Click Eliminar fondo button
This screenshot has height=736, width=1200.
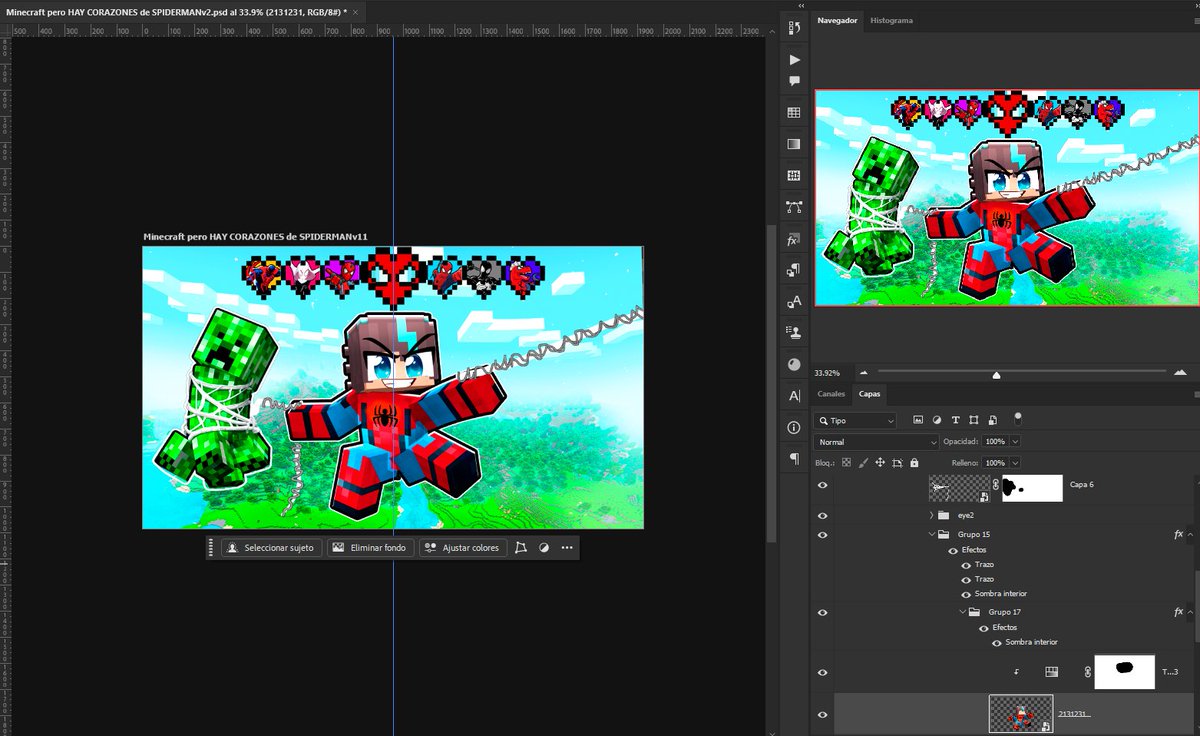pyautogui.click(x=369, y=548)
